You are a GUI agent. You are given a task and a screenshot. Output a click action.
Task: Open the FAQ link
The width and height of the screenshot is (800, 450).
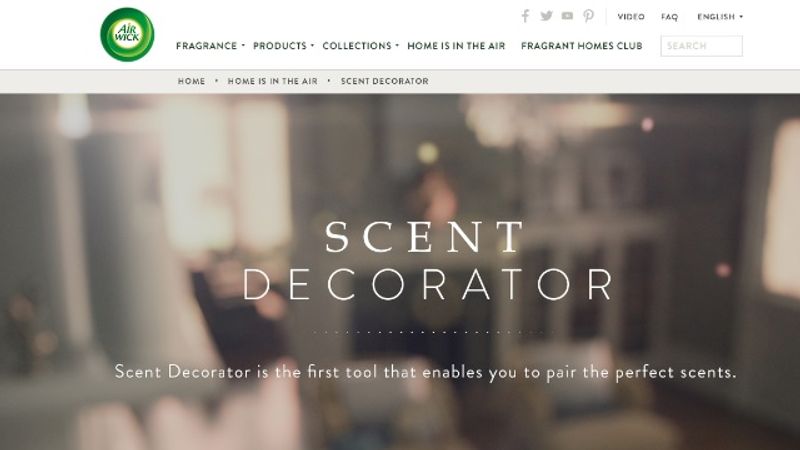(x=669, y=17)
